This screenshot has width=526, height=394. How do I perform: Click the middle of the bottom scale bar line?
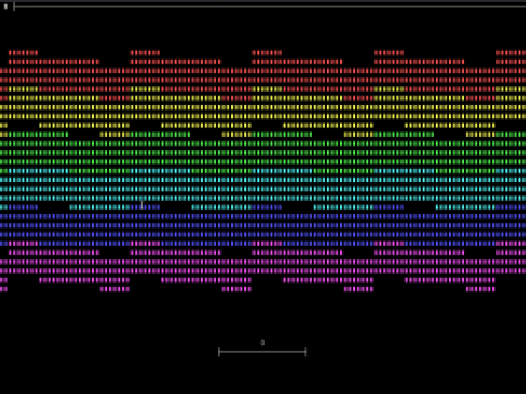click(262, 352)
